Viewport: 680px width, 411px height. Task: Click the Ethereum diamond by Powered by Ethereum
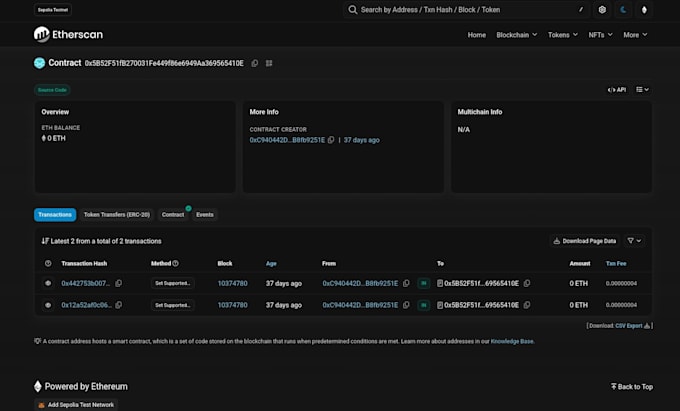tap(38, 386)
